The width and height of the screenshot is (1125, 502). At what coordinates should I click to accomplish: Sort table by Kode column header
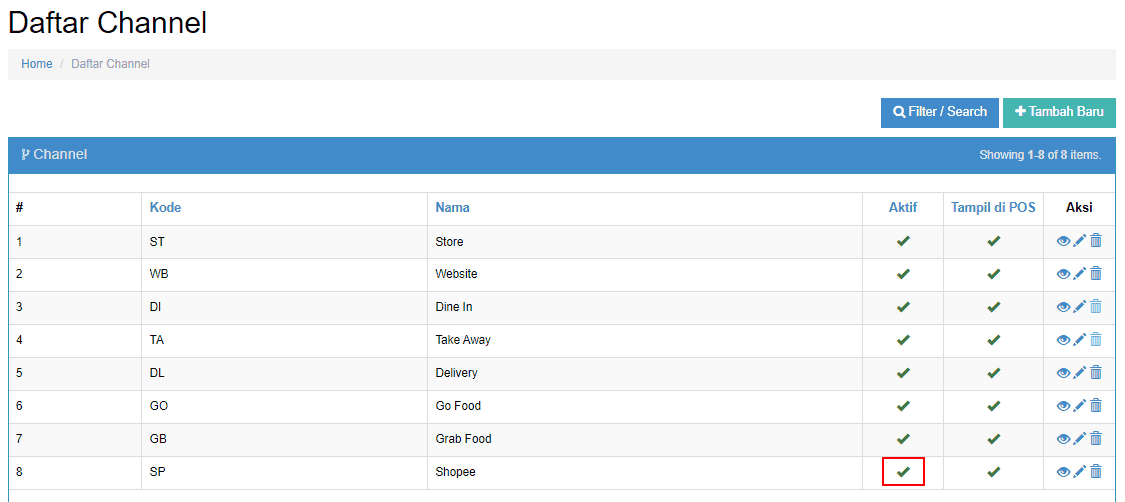pyautogui.click(x=165, y=208)
